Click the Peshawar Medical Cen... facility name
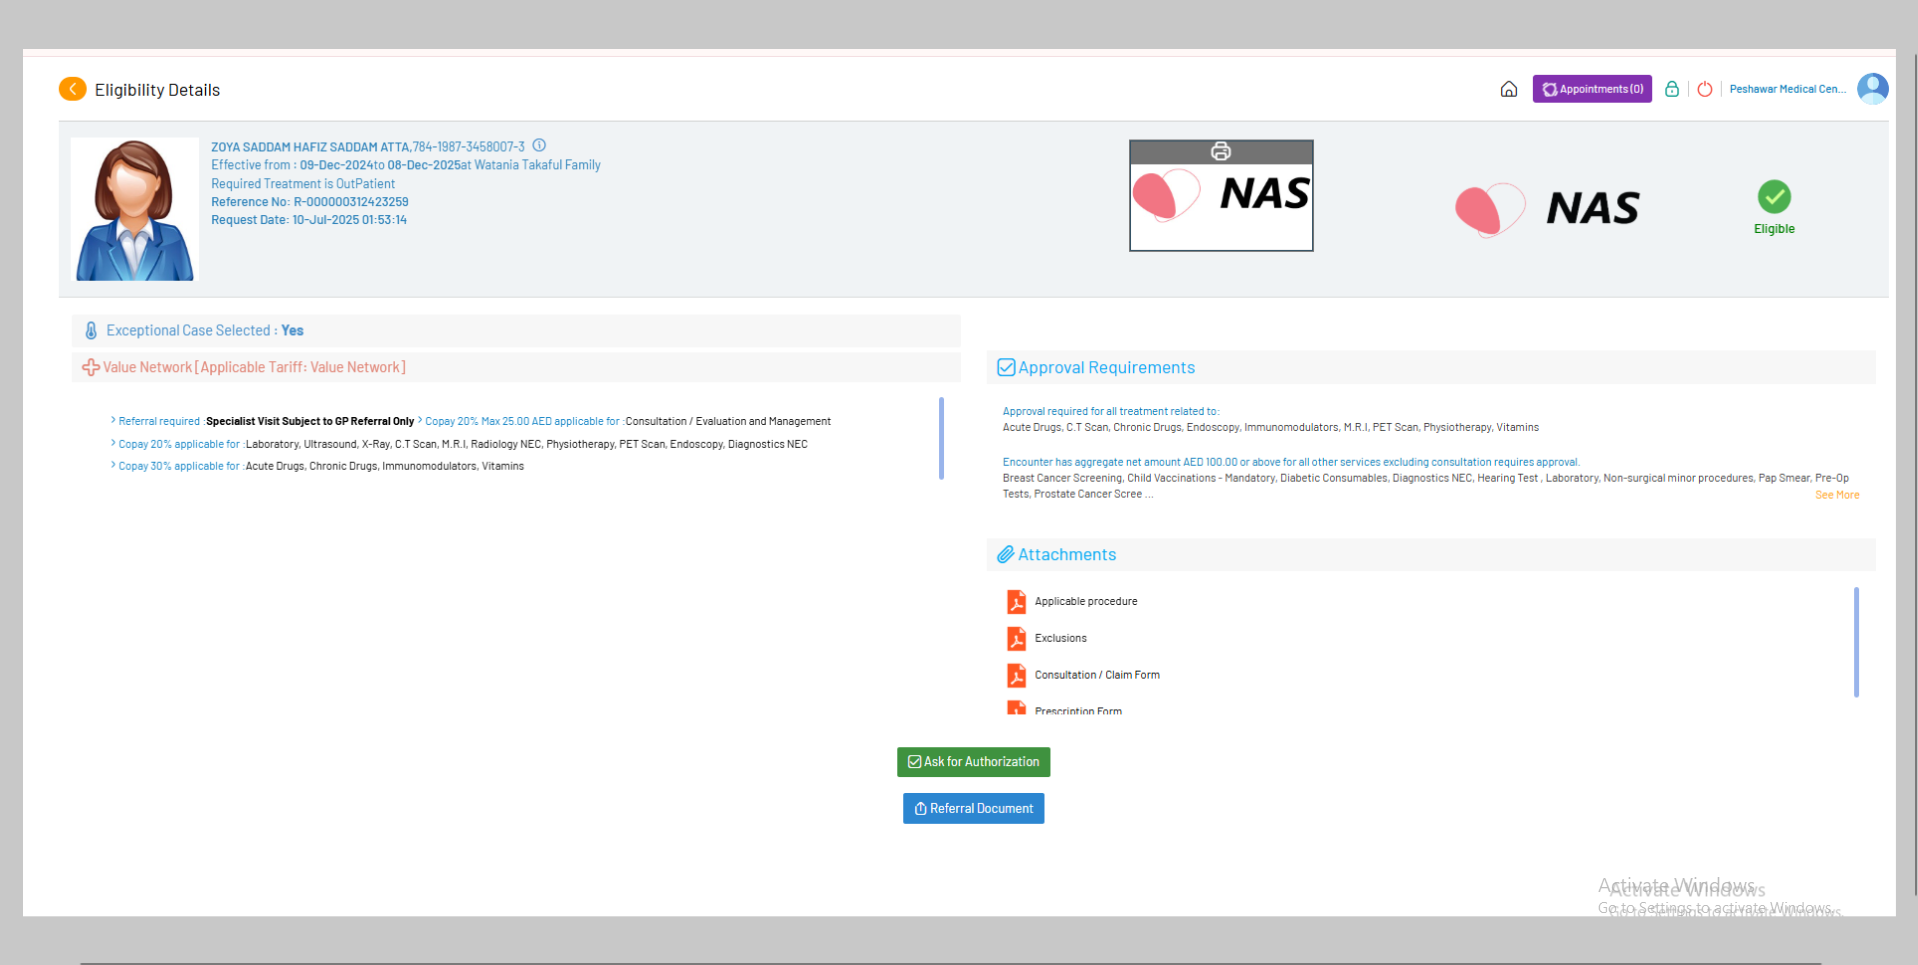1918x965 pixels. click(x=1788, y=89)
